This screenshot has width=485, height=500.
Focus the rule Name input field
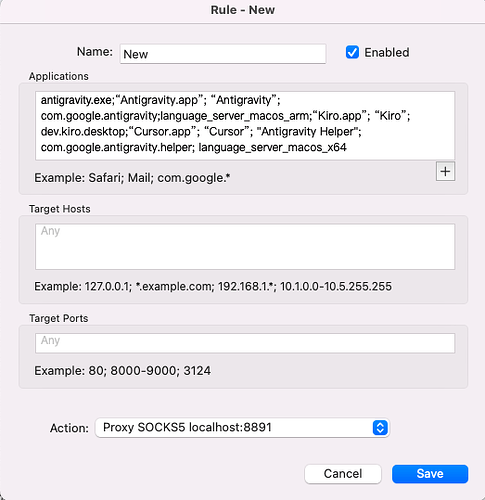[223, 54]
